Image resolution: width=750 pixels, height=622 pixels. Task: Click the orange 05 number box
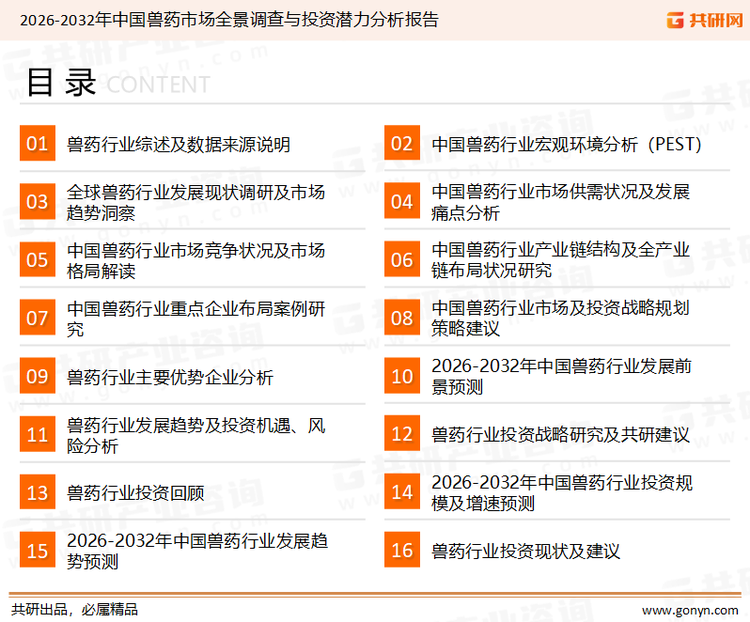pos(37,260)
